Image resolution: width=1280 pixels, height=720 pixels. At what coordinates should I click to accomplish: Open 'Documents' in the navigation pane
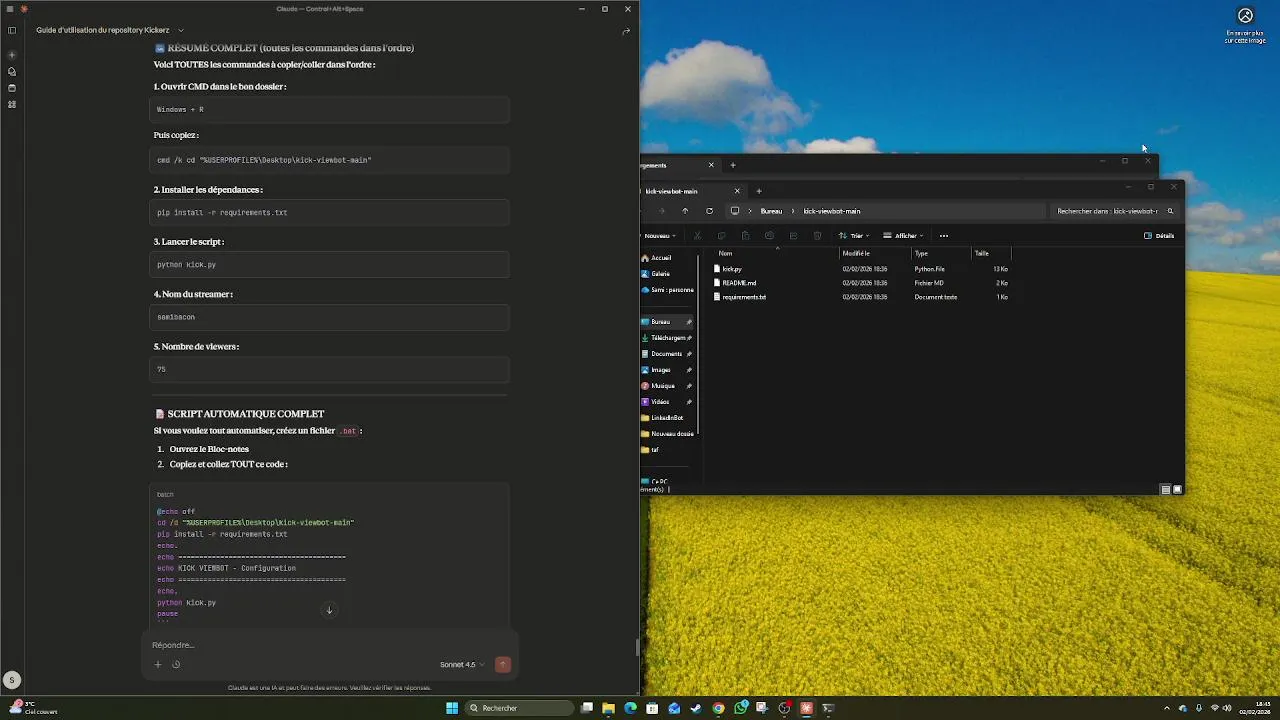tap(667, 354)
